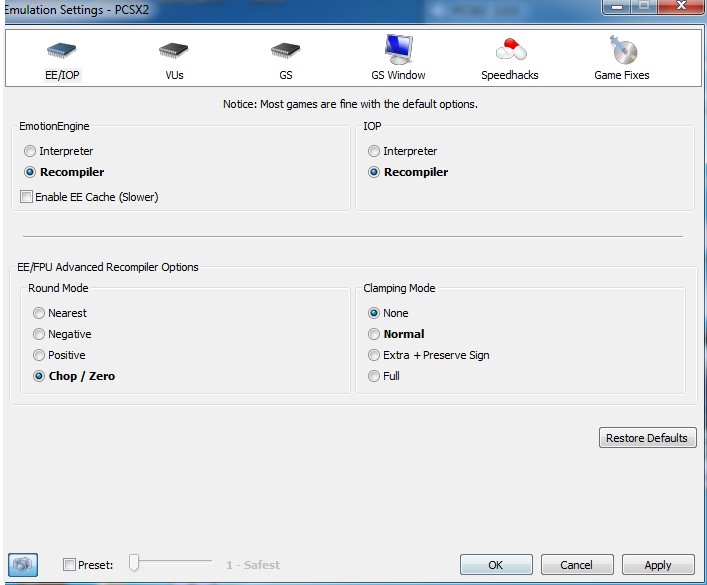
Task: Set Round Mode to Negative
Action: pos(39,334)
